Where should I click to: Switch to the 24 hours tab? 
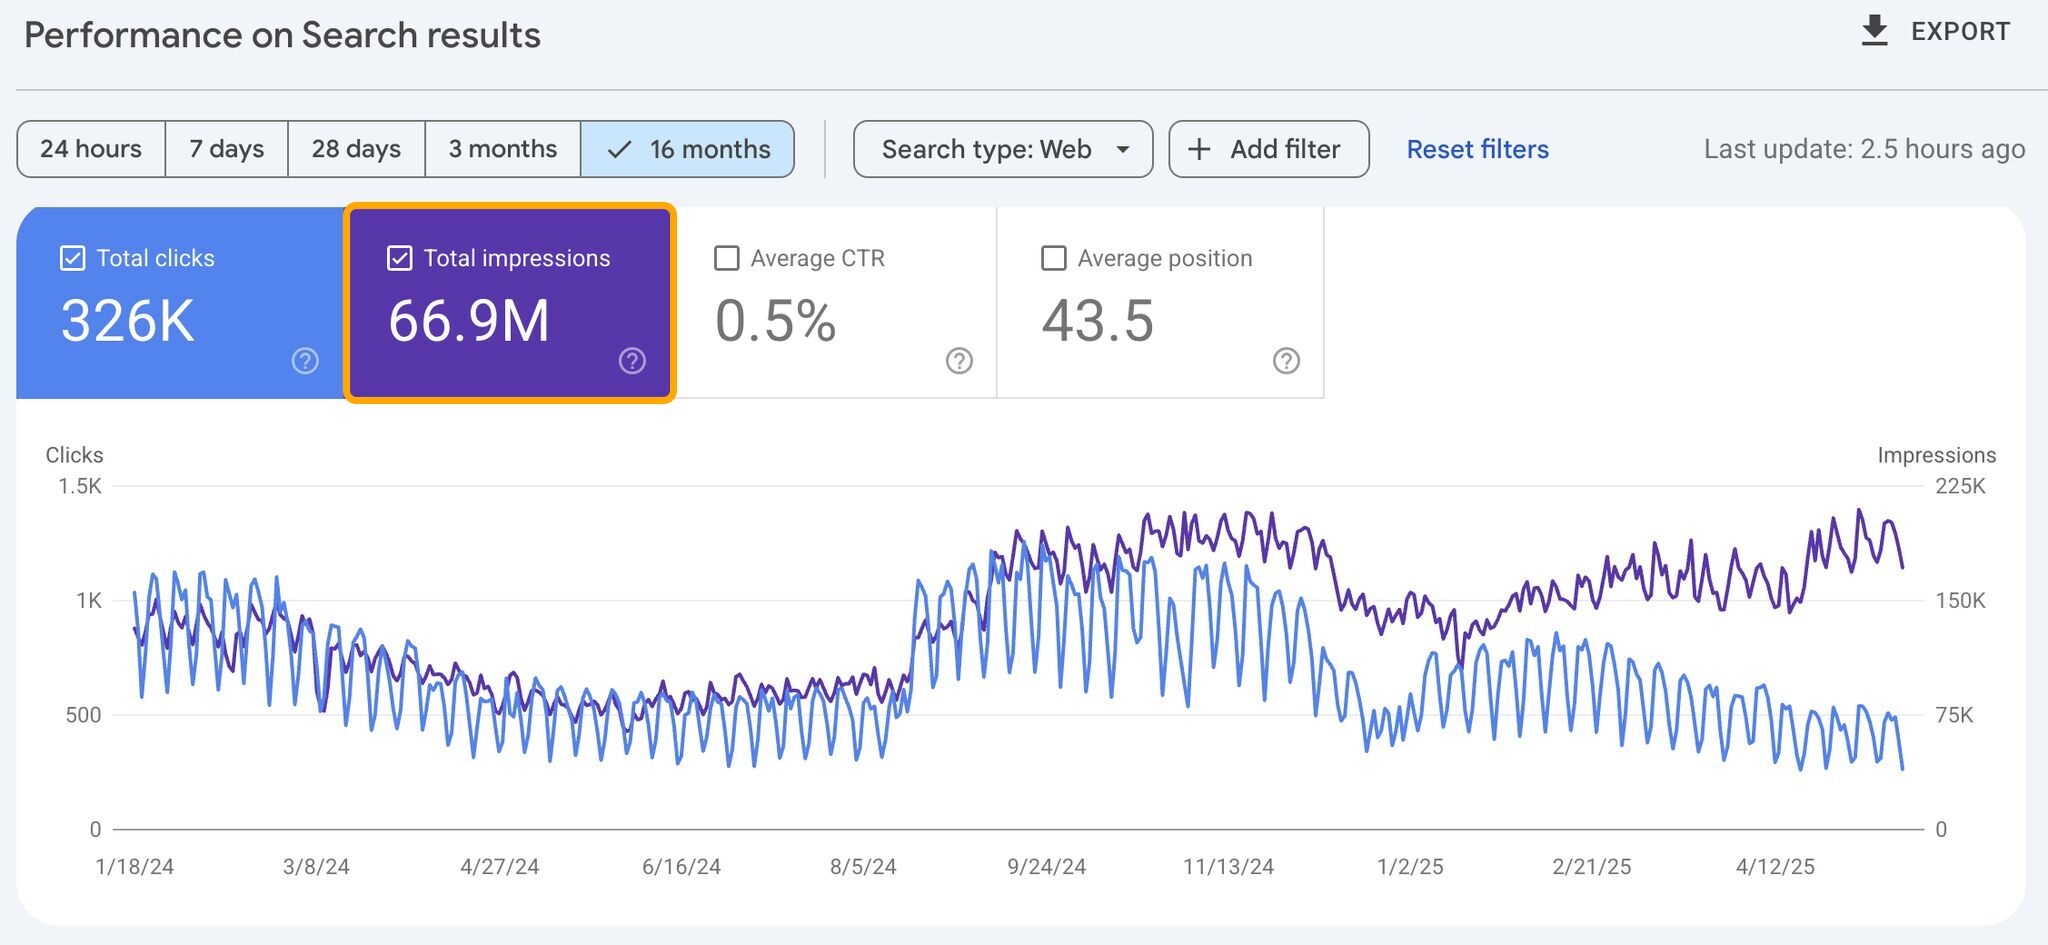click(x=91, y=148)
